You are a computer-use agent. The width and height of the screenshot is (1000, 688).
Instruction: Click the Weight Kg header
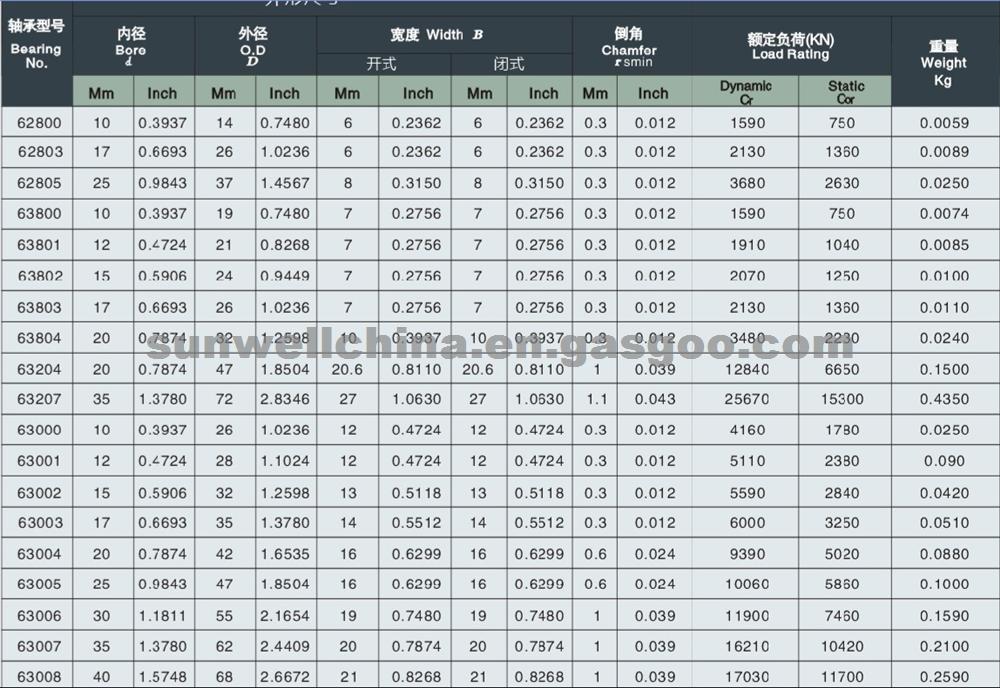click(x=943, y=62)
